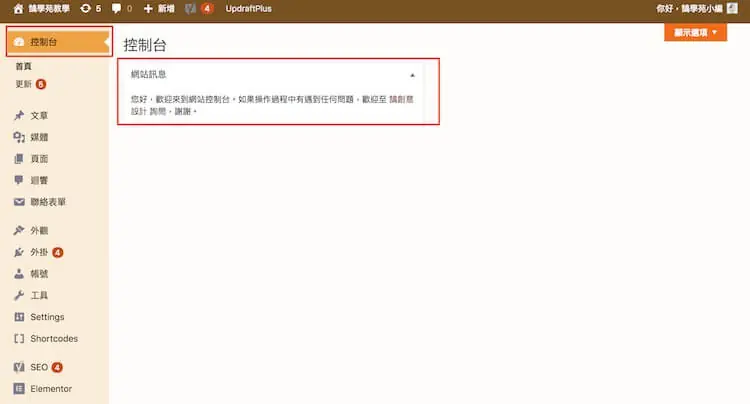Open Yoast SEO icon in top admin bar
The image size is (750, 404).
190,9
